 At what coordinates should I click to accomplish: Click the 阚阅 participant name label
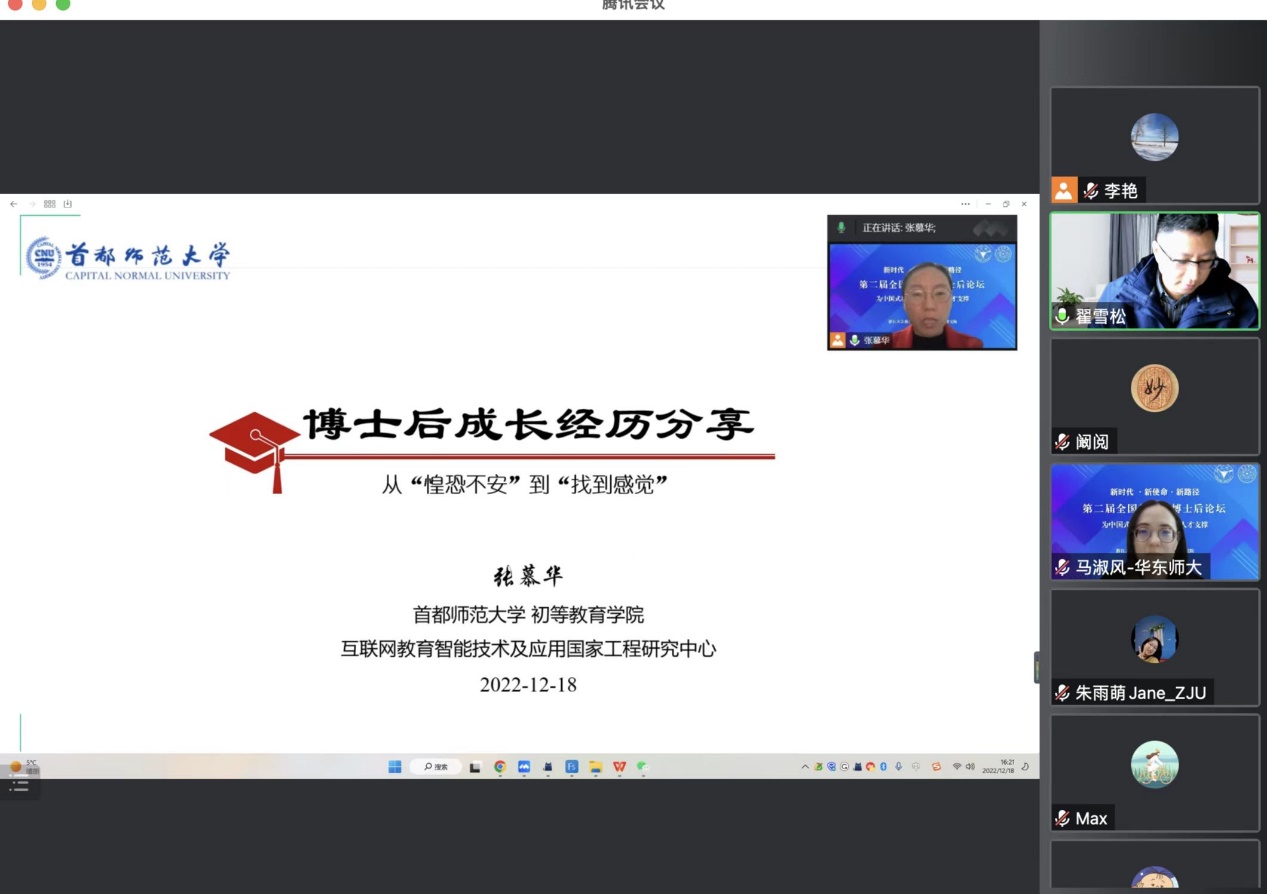(1092, 442)
